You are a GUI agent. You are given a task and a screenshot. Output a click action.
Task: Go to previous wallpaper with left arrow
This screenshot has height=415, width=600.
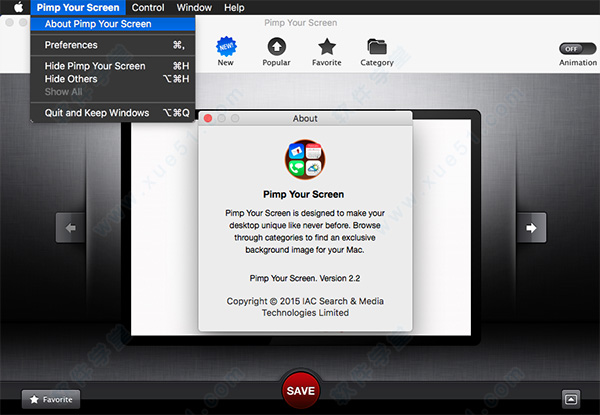[70, 228]
